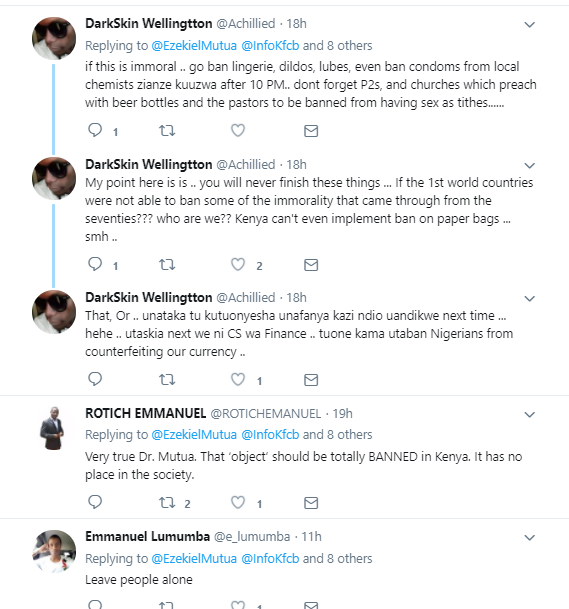Retweet the 'My point here is' tweet
This screenshot has width=569, height=609.
167,264
